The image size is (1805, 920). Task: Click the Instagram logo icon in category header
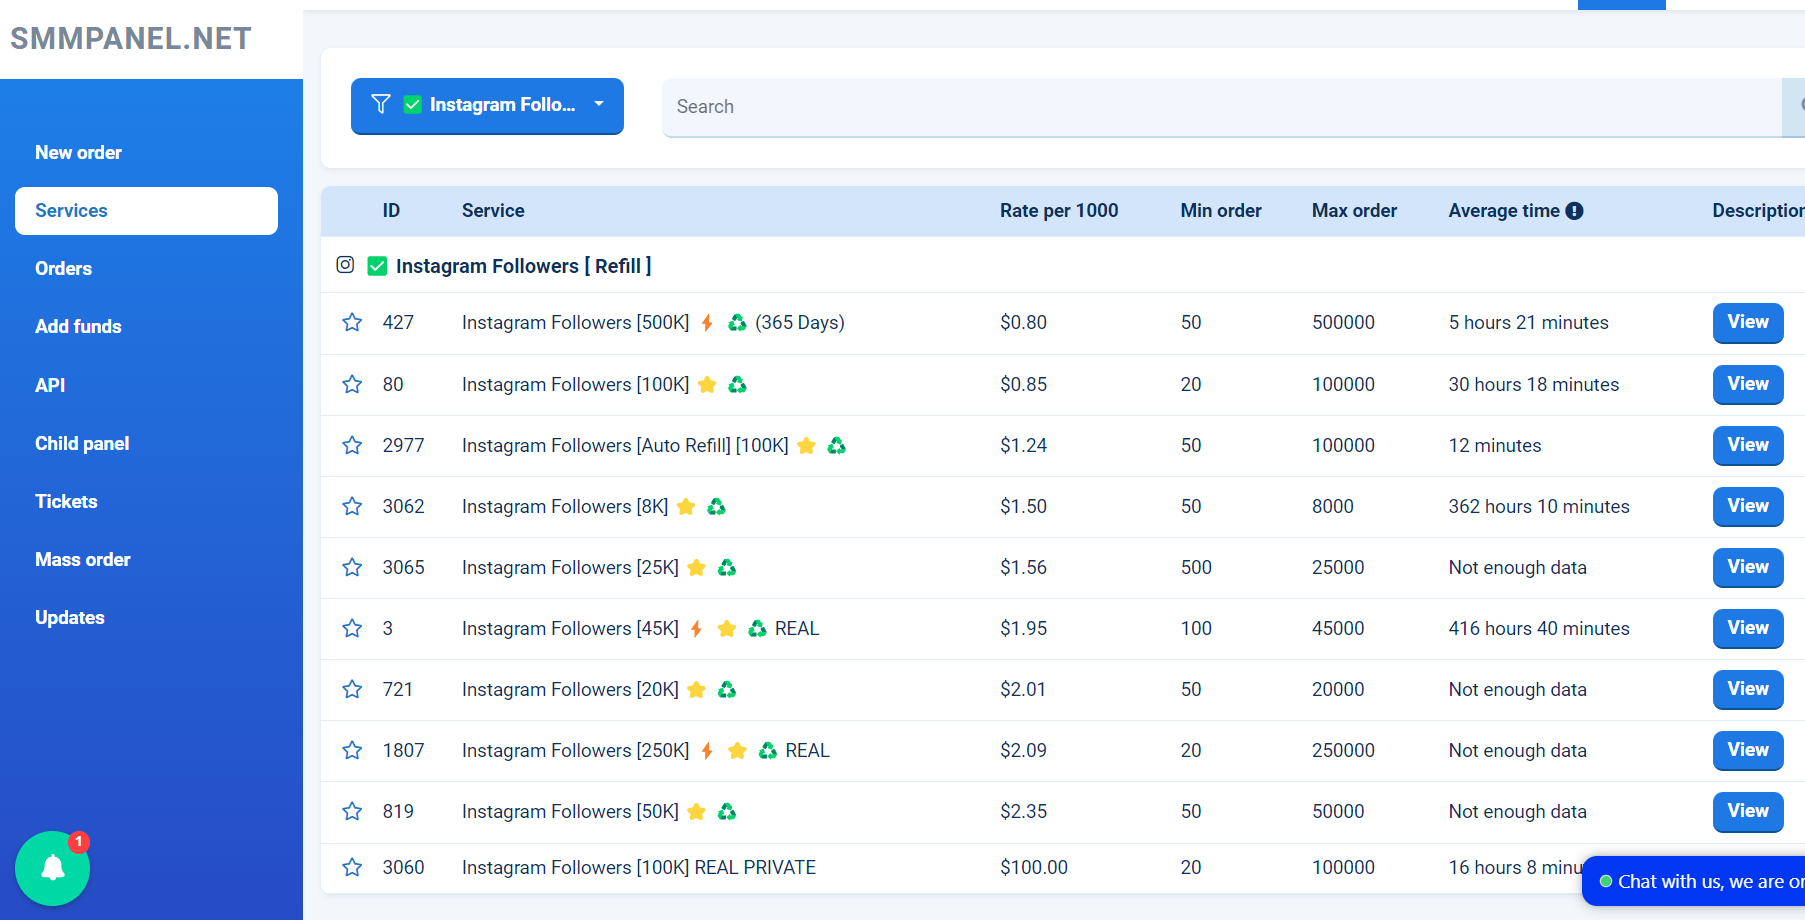click(345, 265)
